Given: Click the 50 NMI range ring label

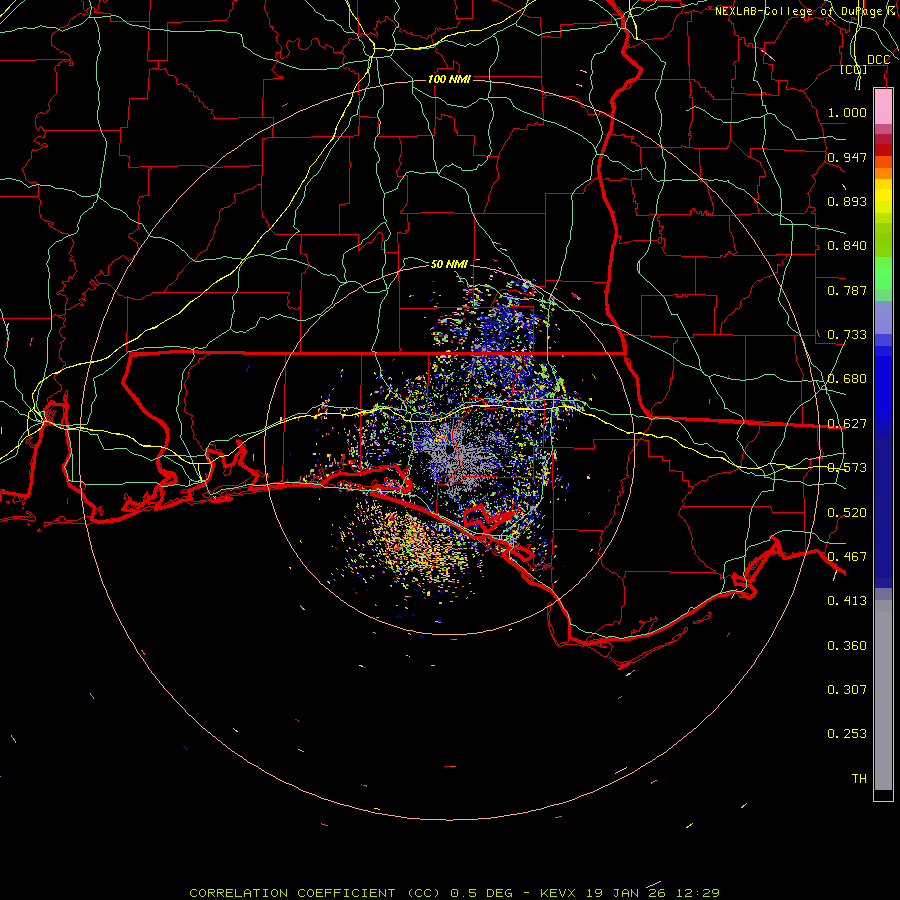Looking at the screenshot, I should click(x=449, y=264).
